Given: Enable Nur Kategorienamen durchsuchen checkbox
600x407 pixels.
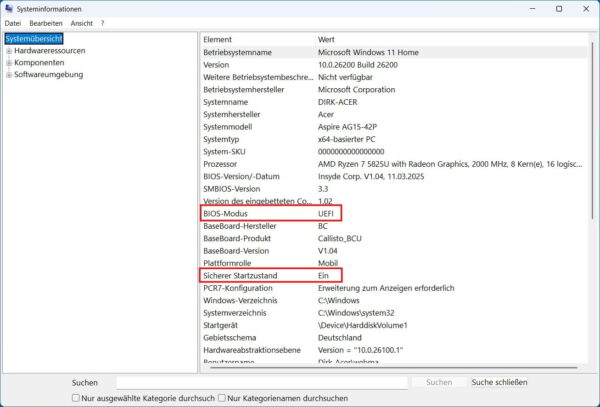Looking at the screenshot, I should 222,398.
